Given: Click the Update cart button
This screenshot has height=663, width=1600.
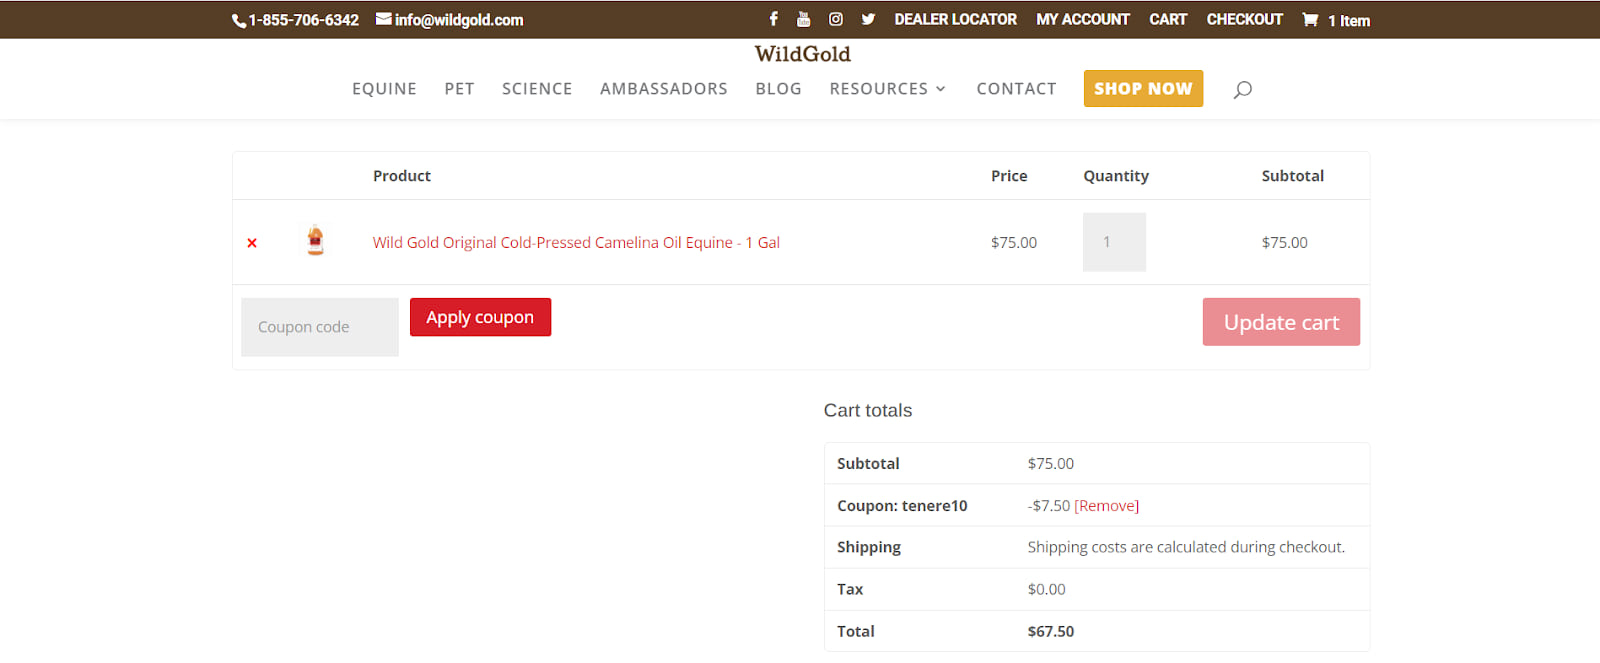Looking at the screenshot, I should point(1281,322).
